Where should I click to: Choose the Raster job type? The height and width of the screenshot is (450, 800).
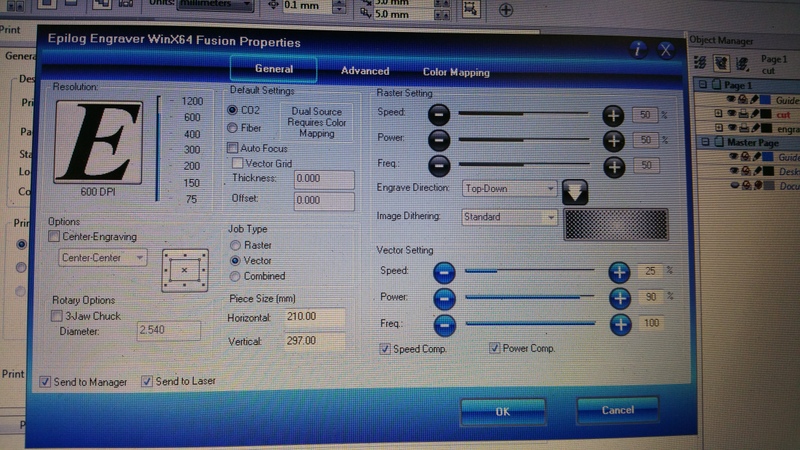pyautogui.click(x=235, y=245)
